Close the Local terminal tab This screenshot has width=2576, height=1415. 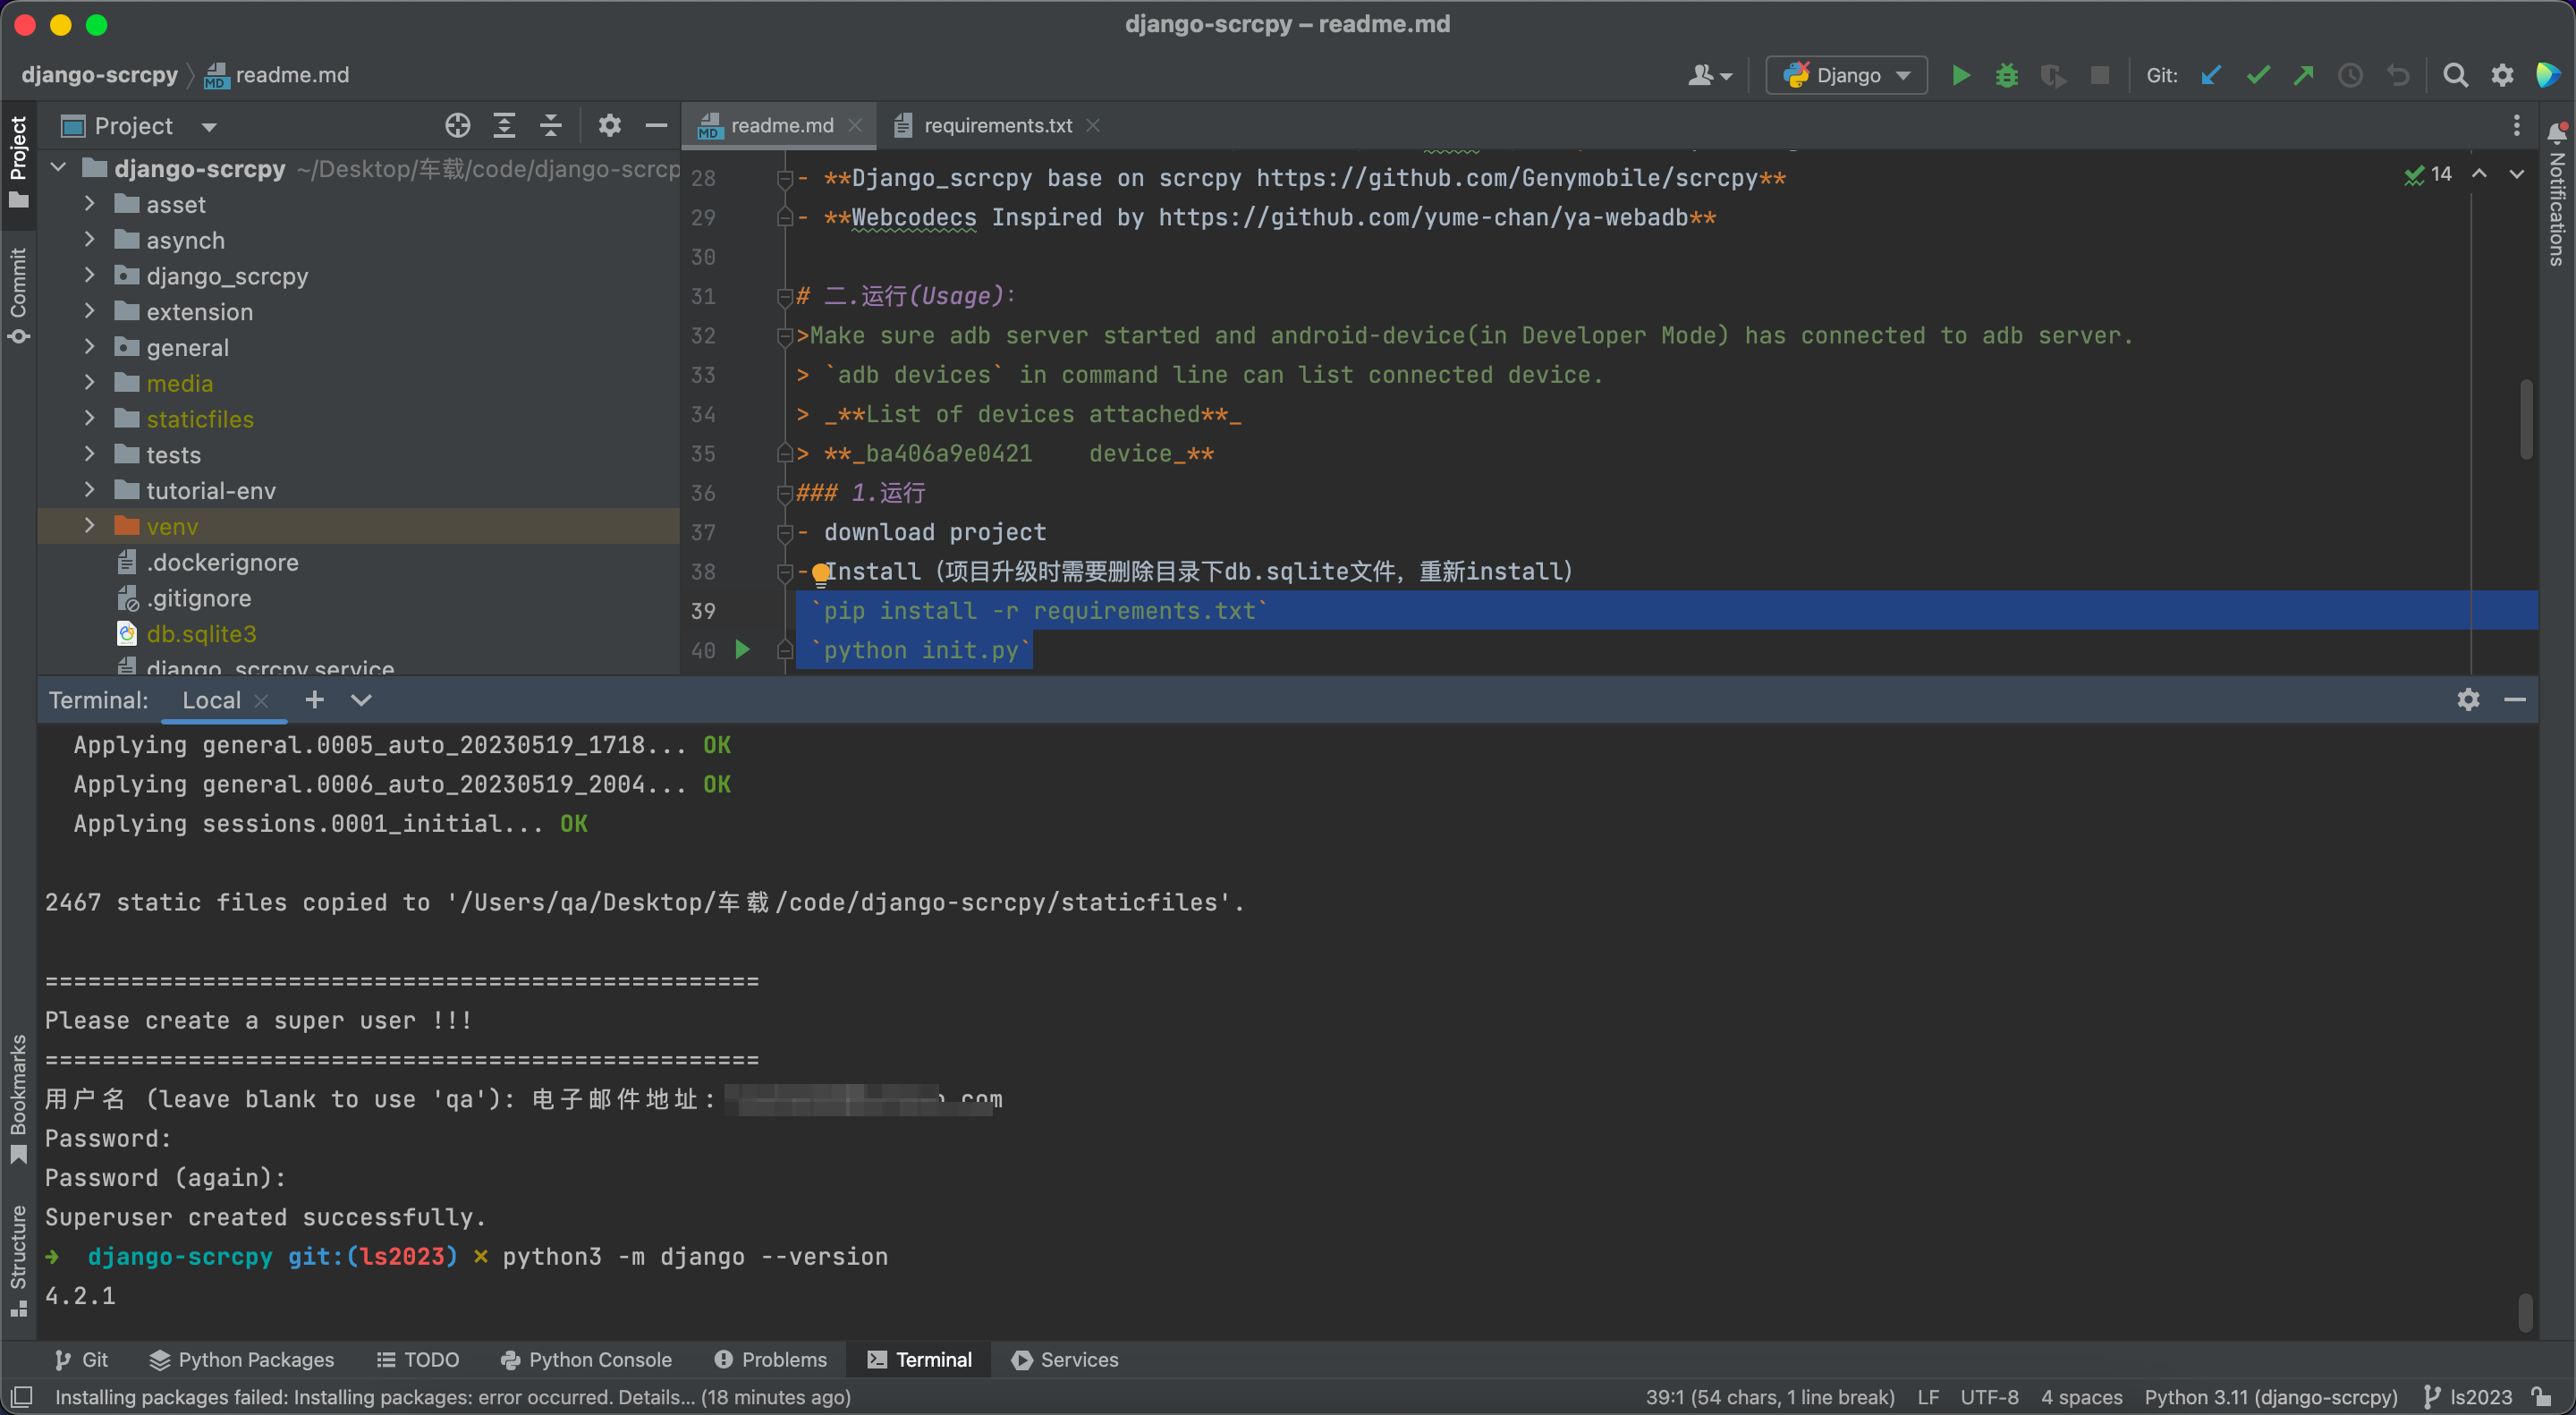pyautogui.click(x=261, y=701)
